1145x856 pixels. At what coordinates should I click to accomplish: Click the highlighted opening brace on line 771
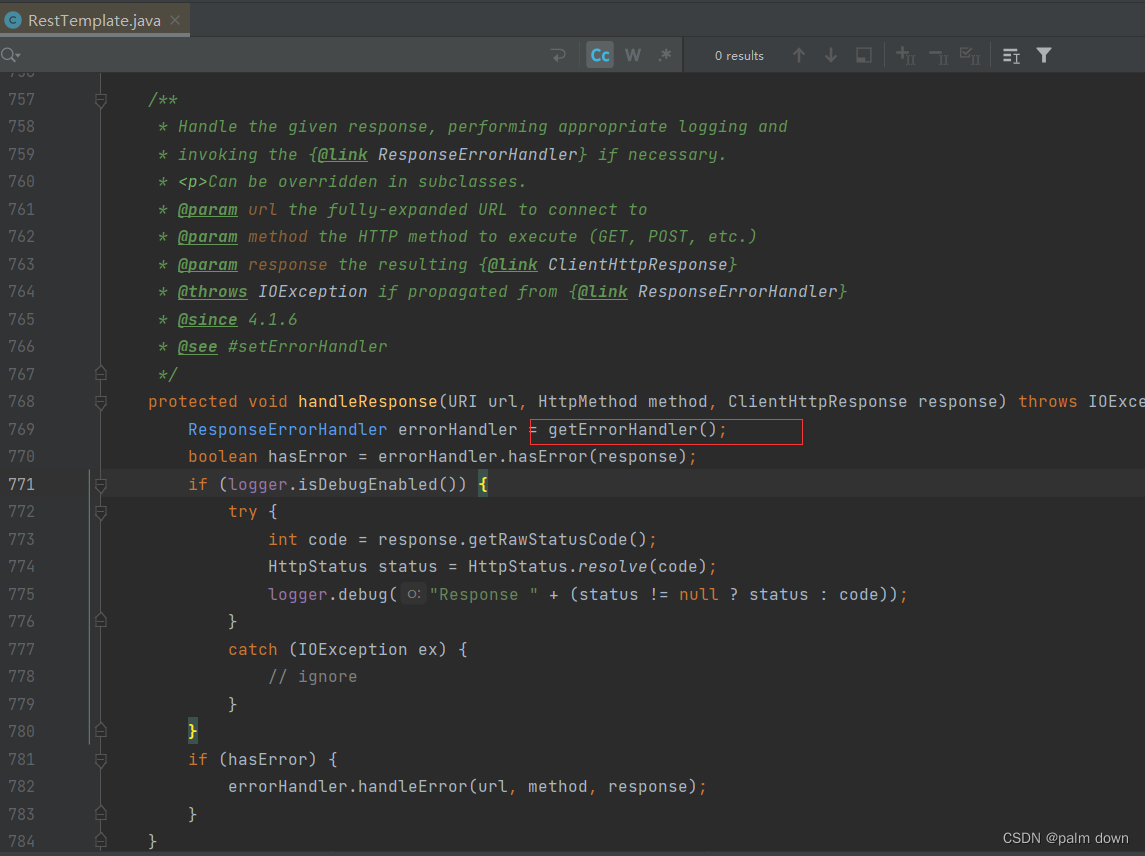483,484
